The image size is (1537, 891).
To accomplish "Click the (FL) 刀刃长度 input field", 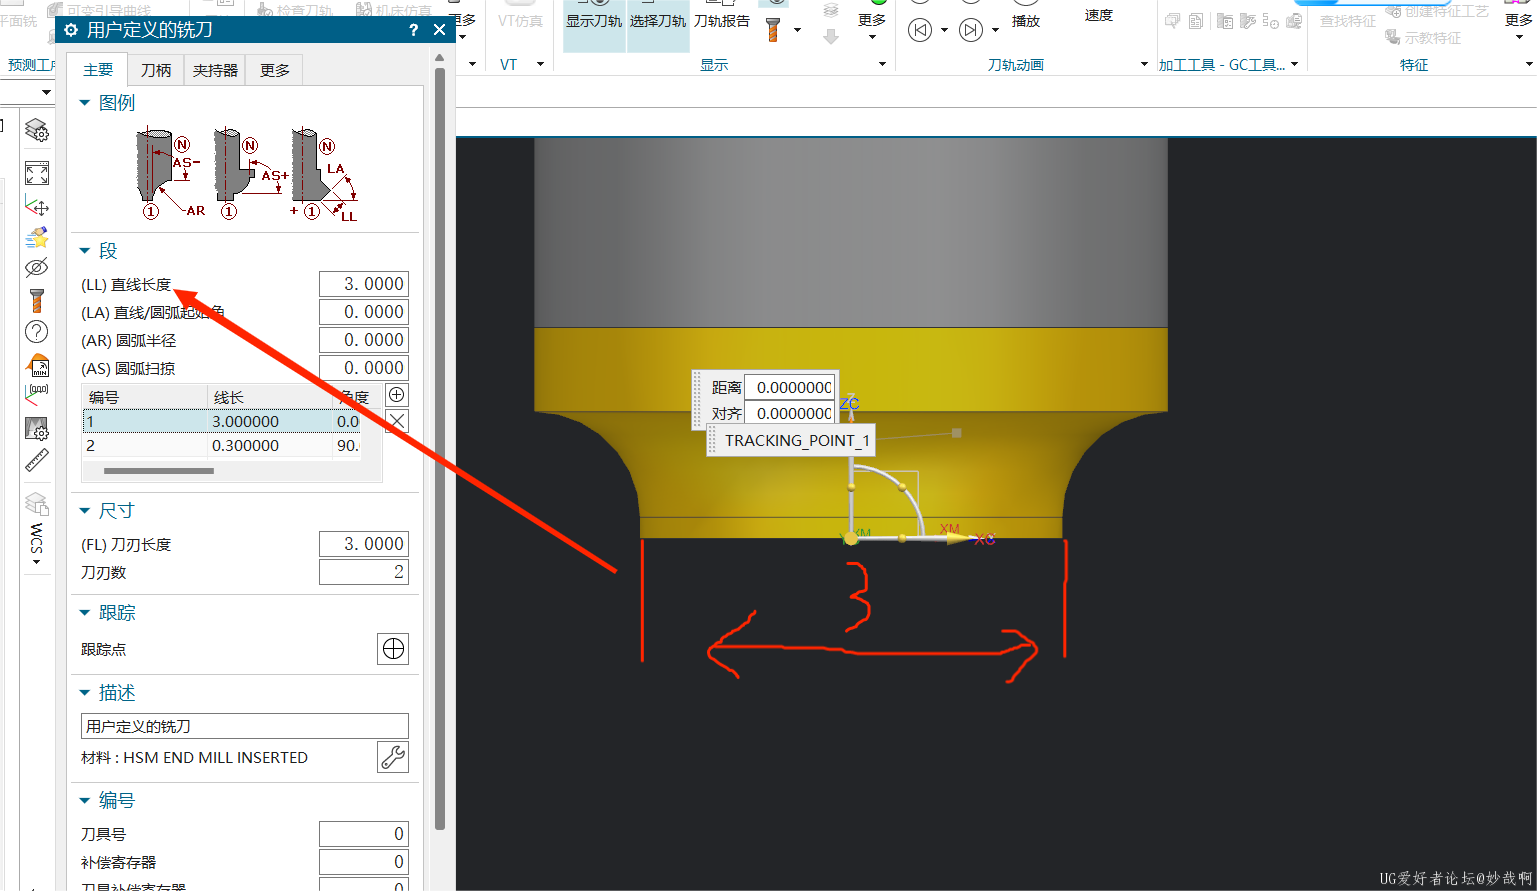I will point(364,544).
